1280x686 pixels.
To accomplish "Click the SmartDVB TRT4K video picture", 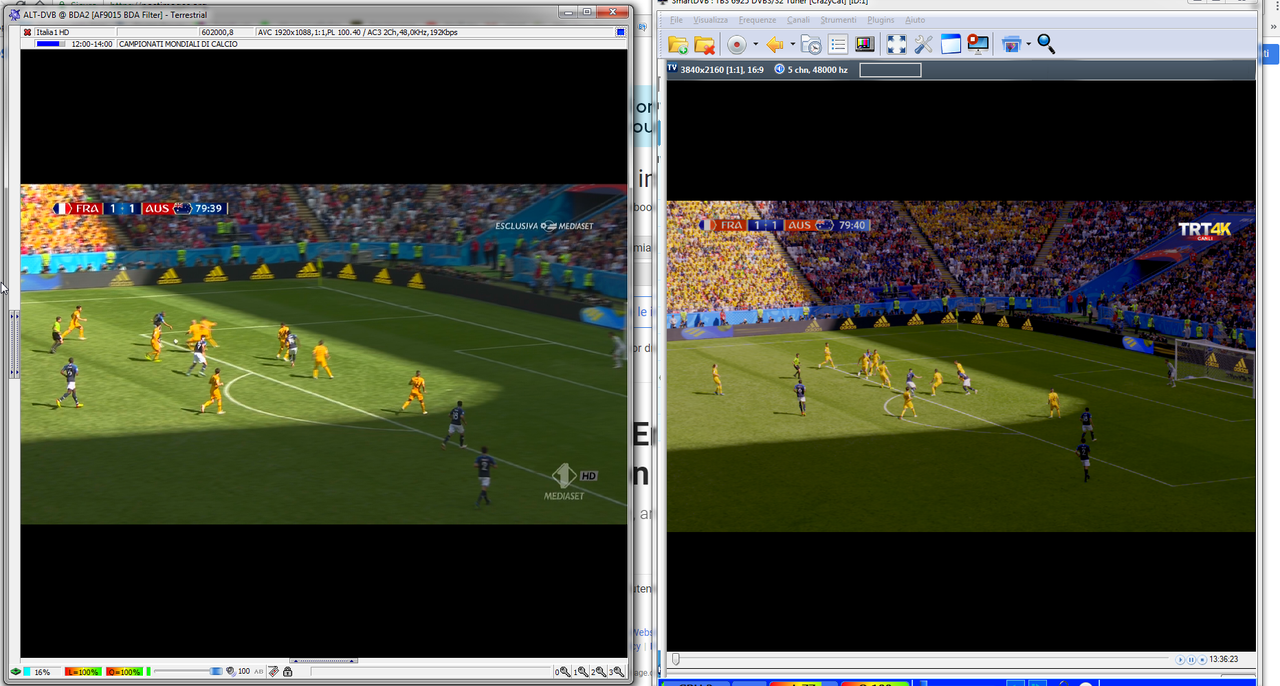I will tap(960, 366).
